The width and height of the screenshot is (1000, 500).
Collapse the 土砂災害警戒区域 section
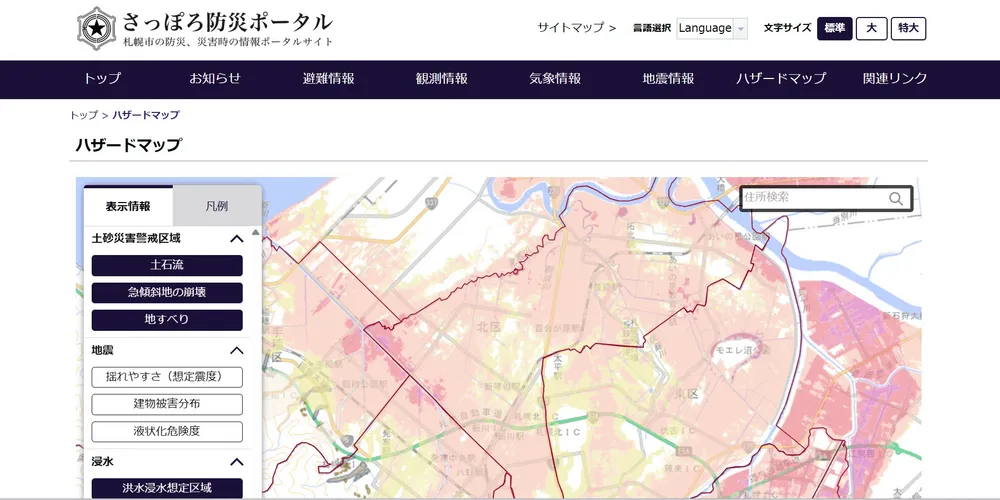[x=237, y=239]
